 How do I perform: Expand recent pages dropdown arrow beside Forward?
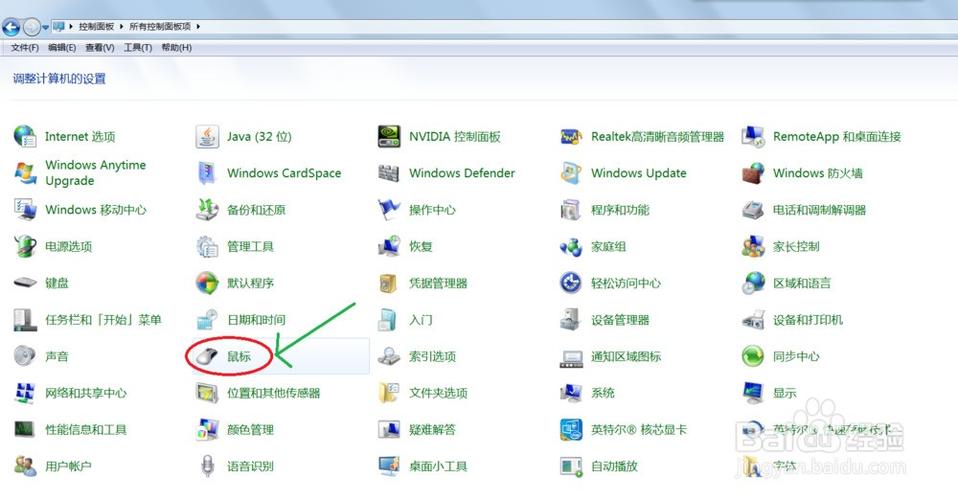pyautogui.click(x=45, y=27)
